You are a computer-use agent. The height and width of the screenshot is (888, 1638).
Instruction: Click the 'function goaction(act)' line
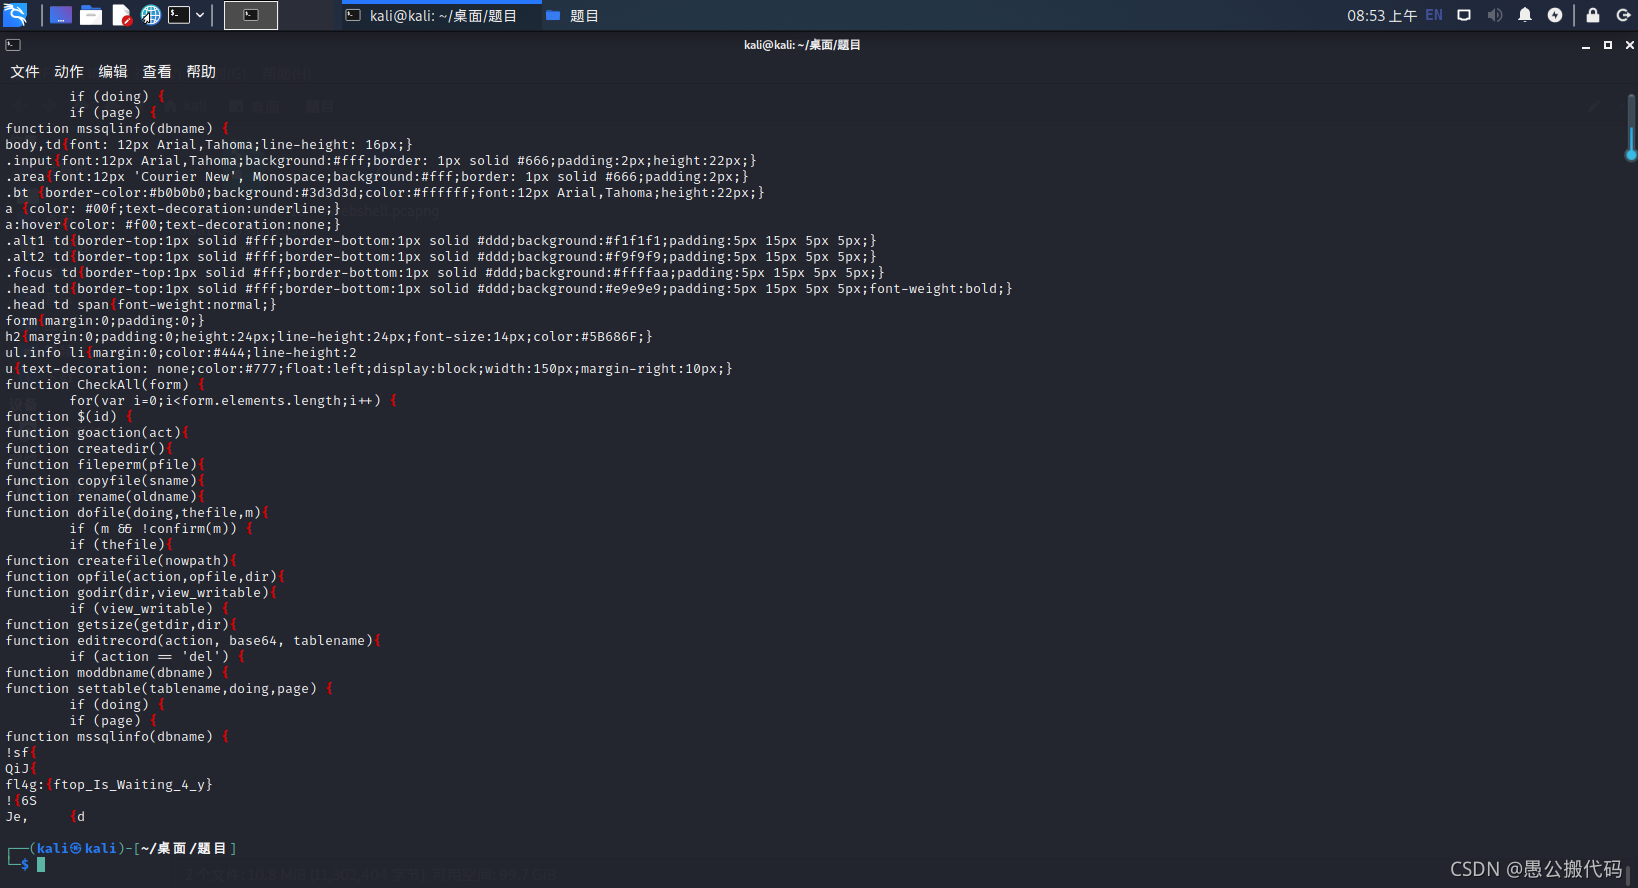point(97,433)
